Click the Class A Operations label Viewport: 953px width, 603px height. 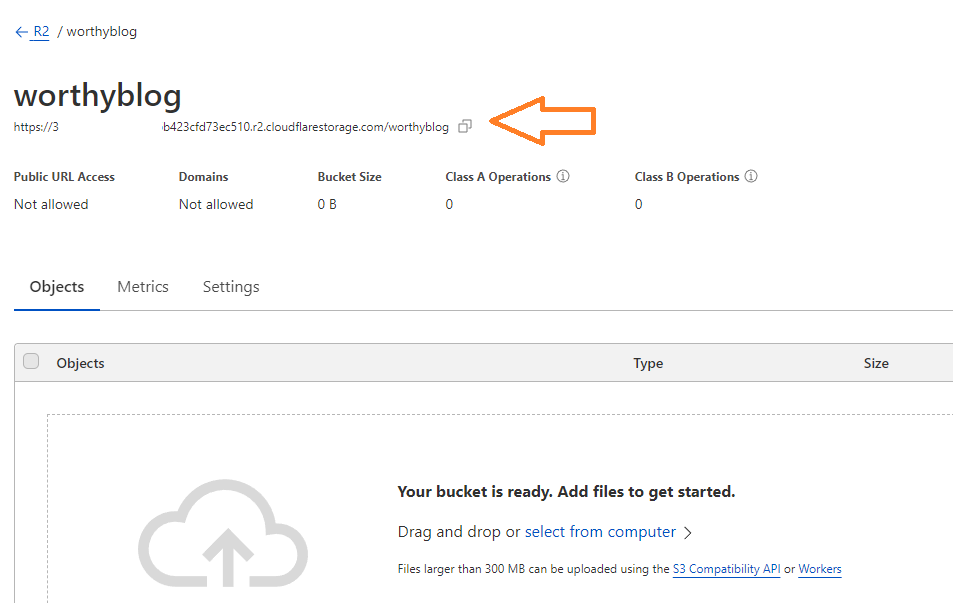coord(498,177)
